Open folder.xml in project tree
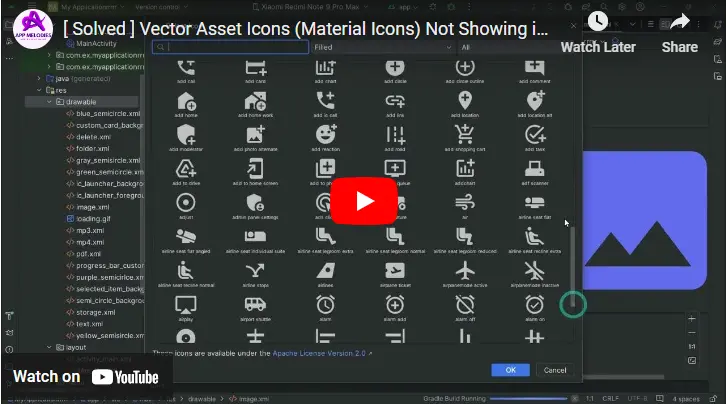This screenshot has height=404, width=726. pos(88,149)
